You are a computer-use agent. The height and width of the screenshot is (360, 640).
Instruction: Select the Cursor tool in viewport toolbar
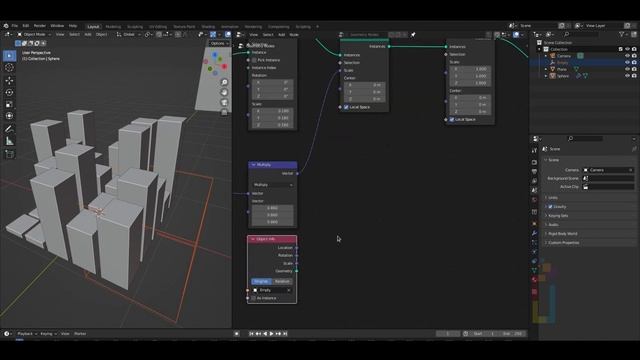point(9,68)
